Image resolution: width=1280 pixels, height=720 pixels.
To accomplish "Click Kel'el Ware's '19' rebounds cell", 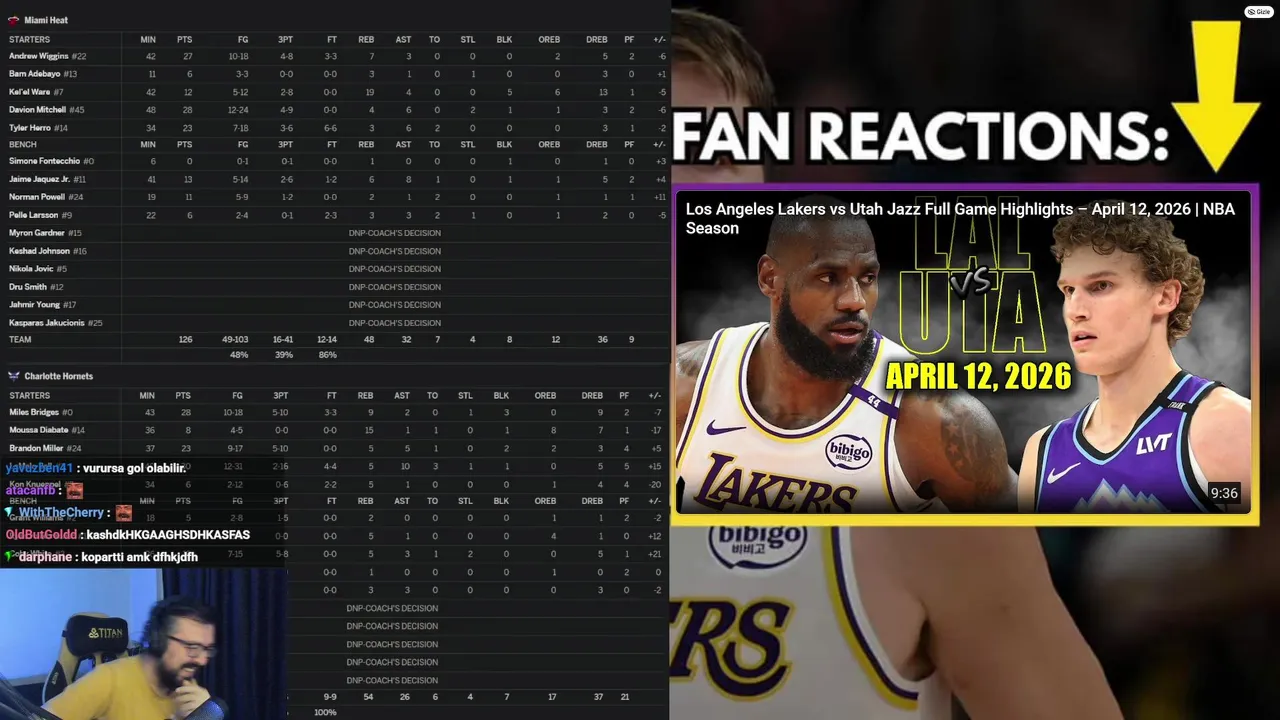I will 370,92.
